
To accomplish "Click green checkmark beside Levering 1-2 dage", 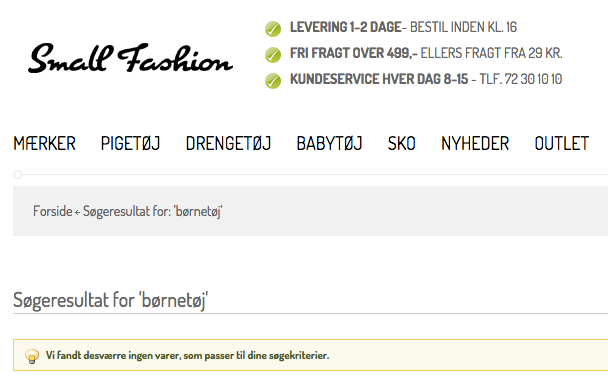I will coord(273,29).
